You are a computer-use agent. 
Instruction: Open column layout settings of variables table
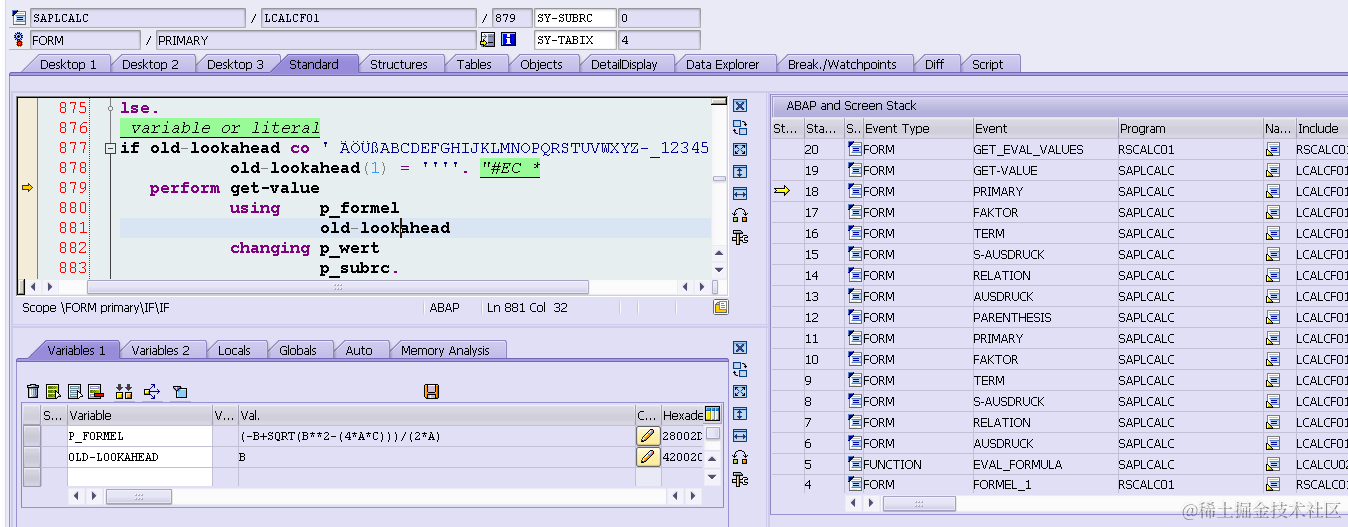712,414
